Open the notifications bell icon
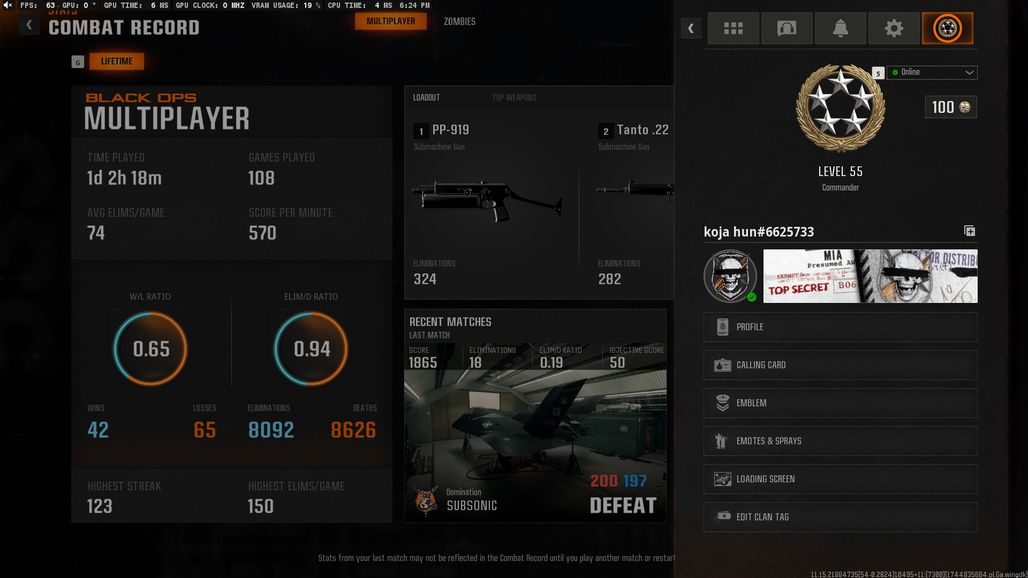Viewport: 1028px width, 578px height. tap(840, 28)
